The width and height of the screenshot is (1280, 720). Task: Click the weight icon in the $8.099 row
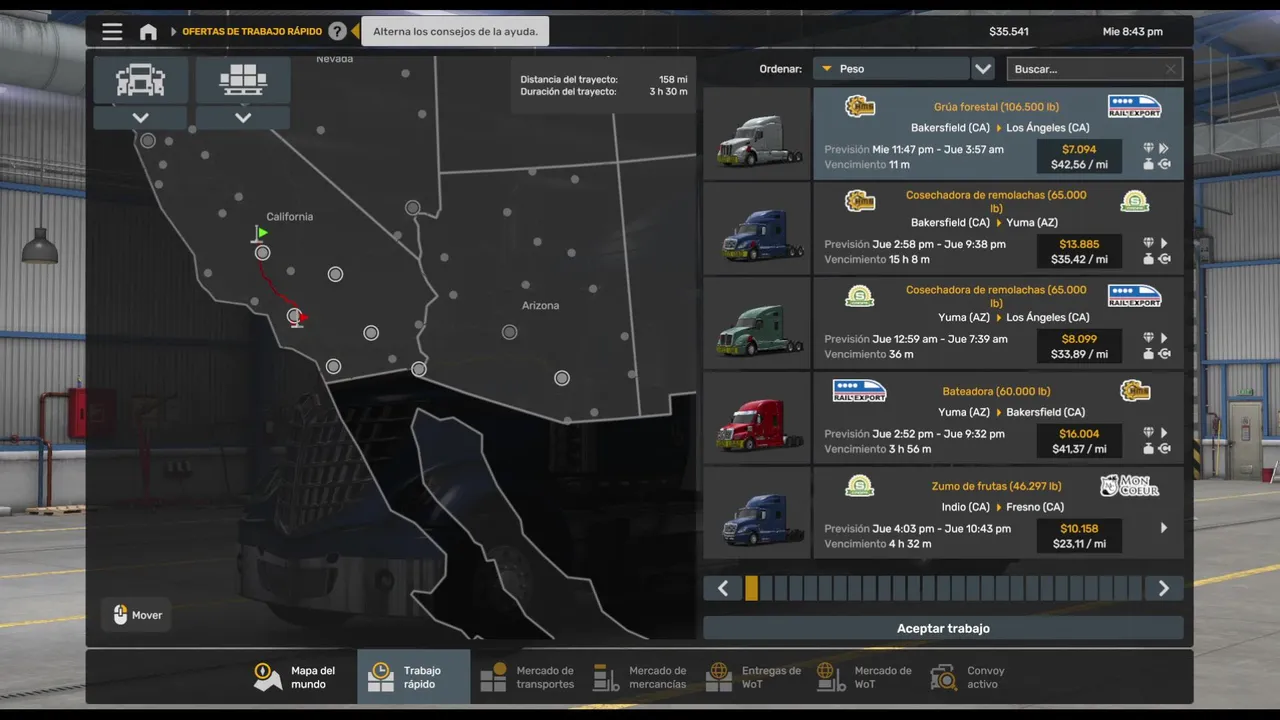[x=1148, y=354]
